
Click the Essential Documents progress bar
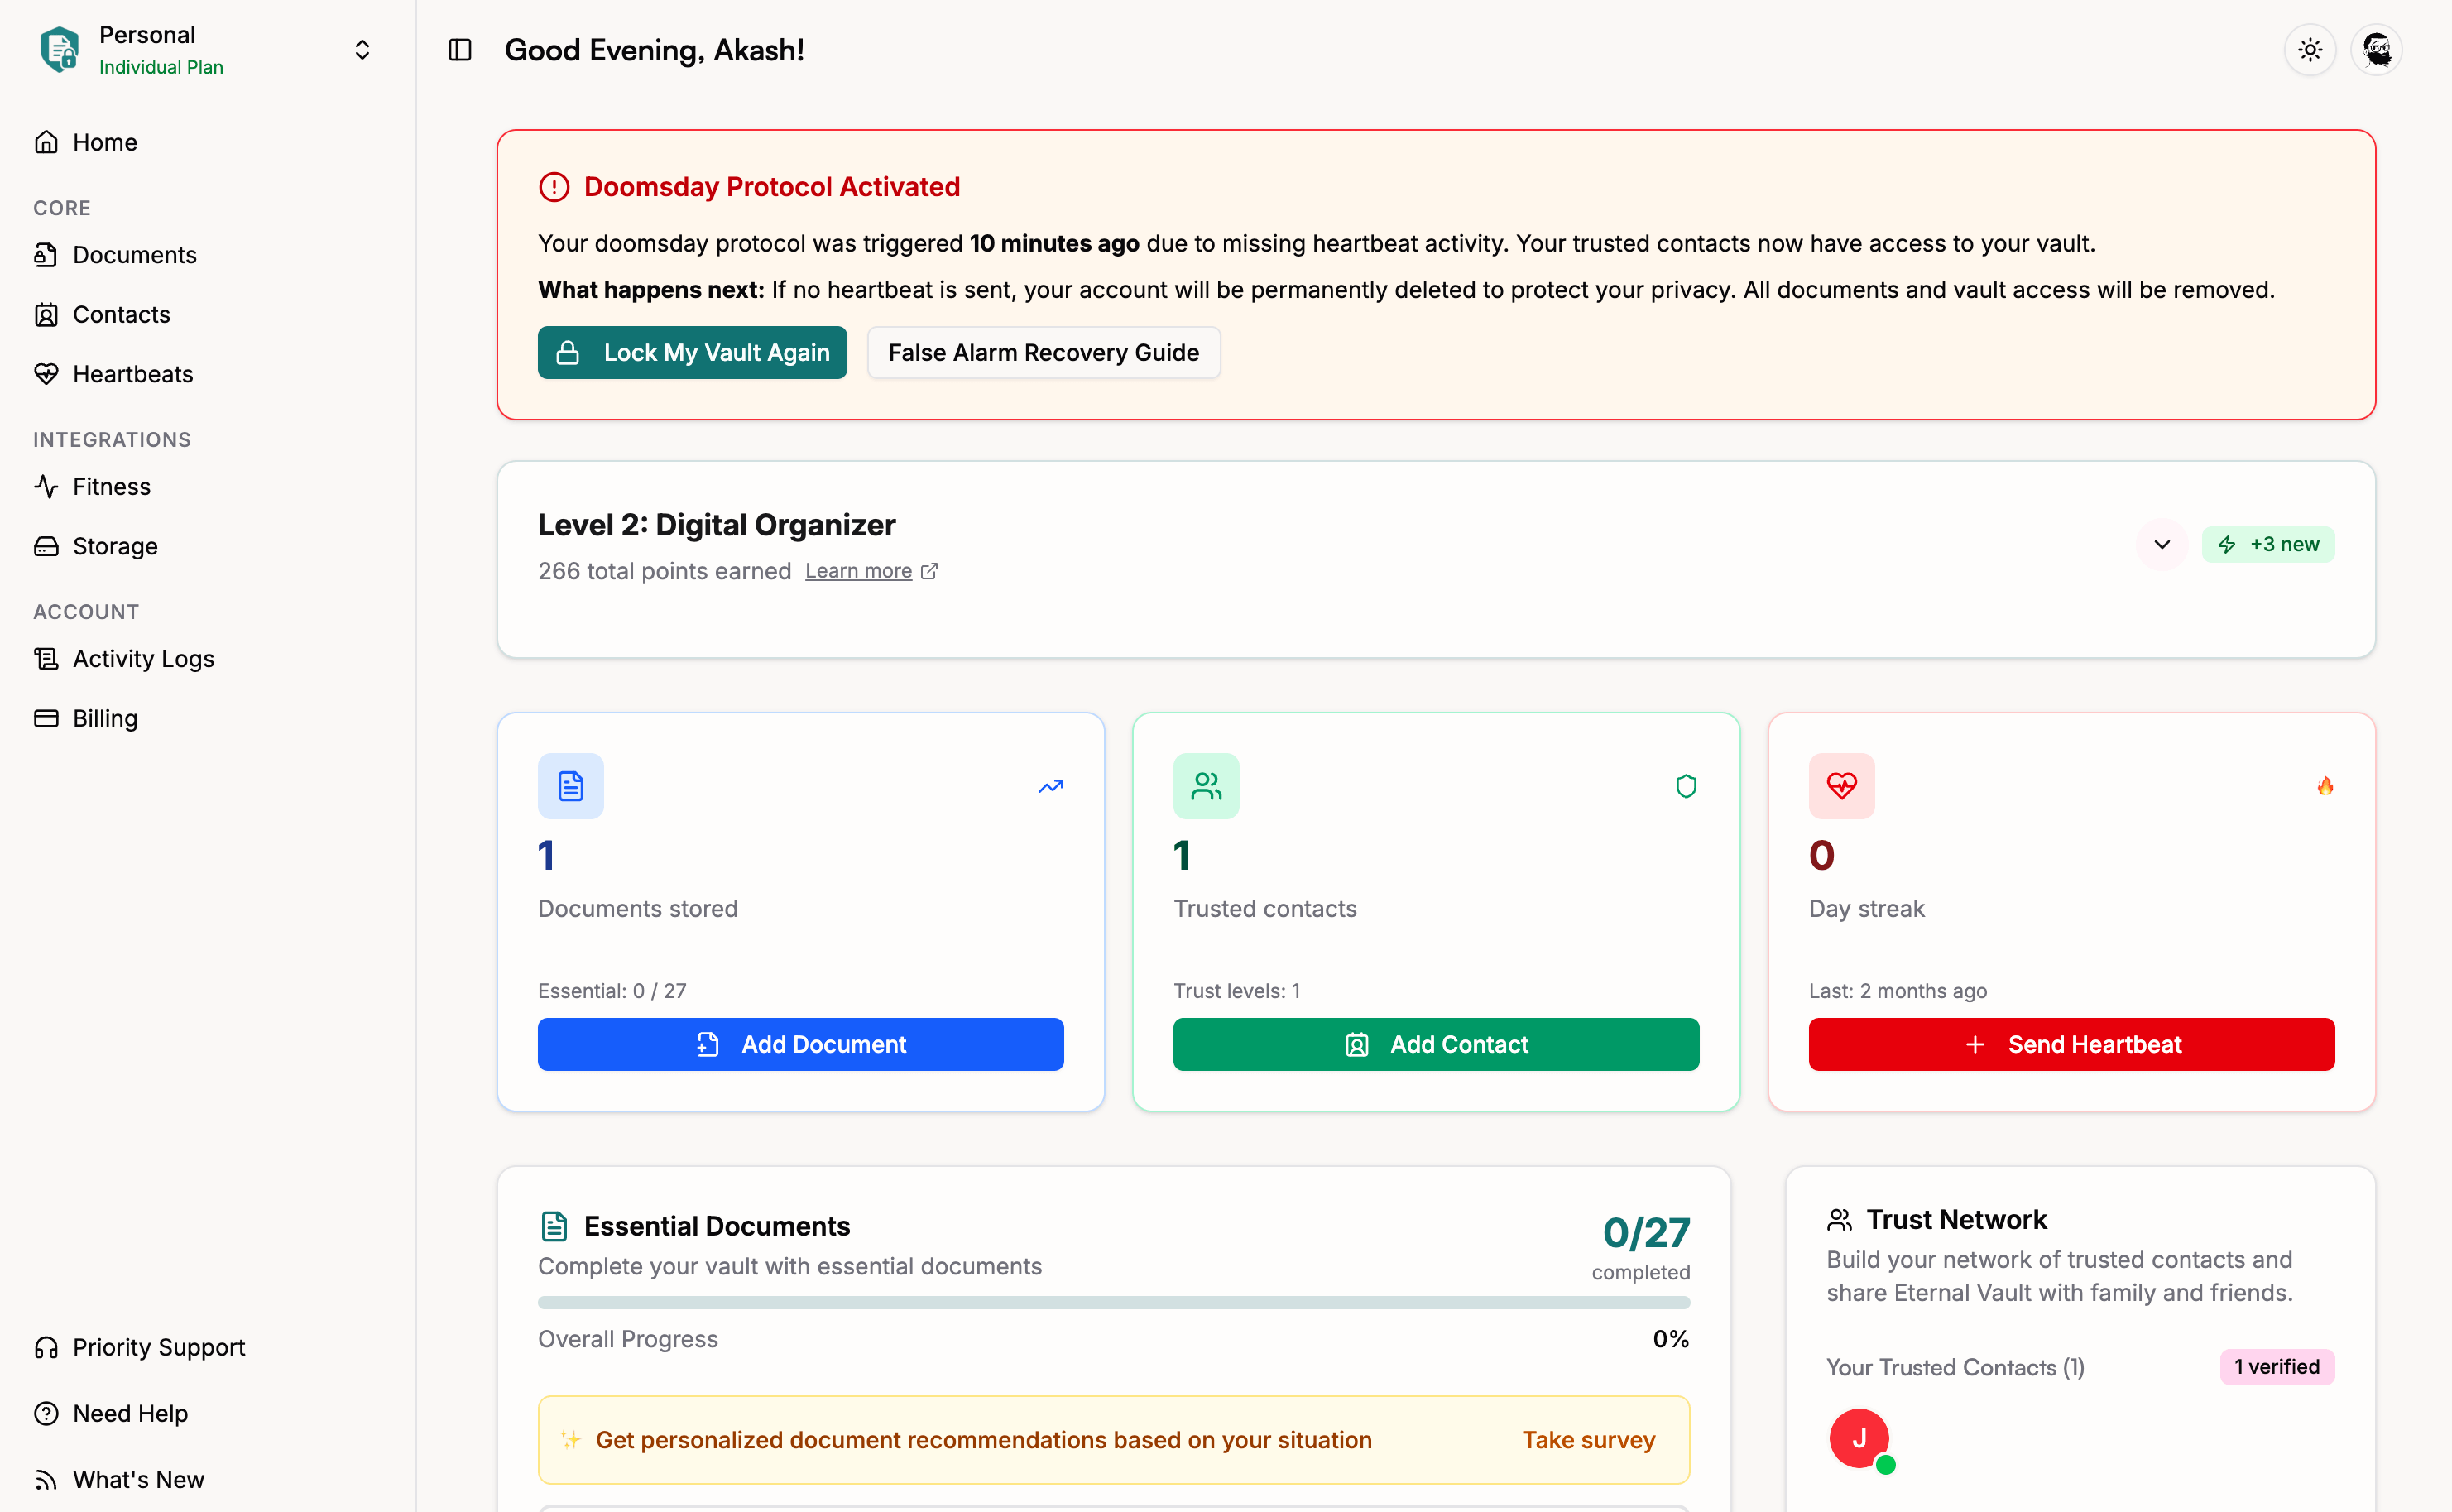(x=1113, y=1302)
